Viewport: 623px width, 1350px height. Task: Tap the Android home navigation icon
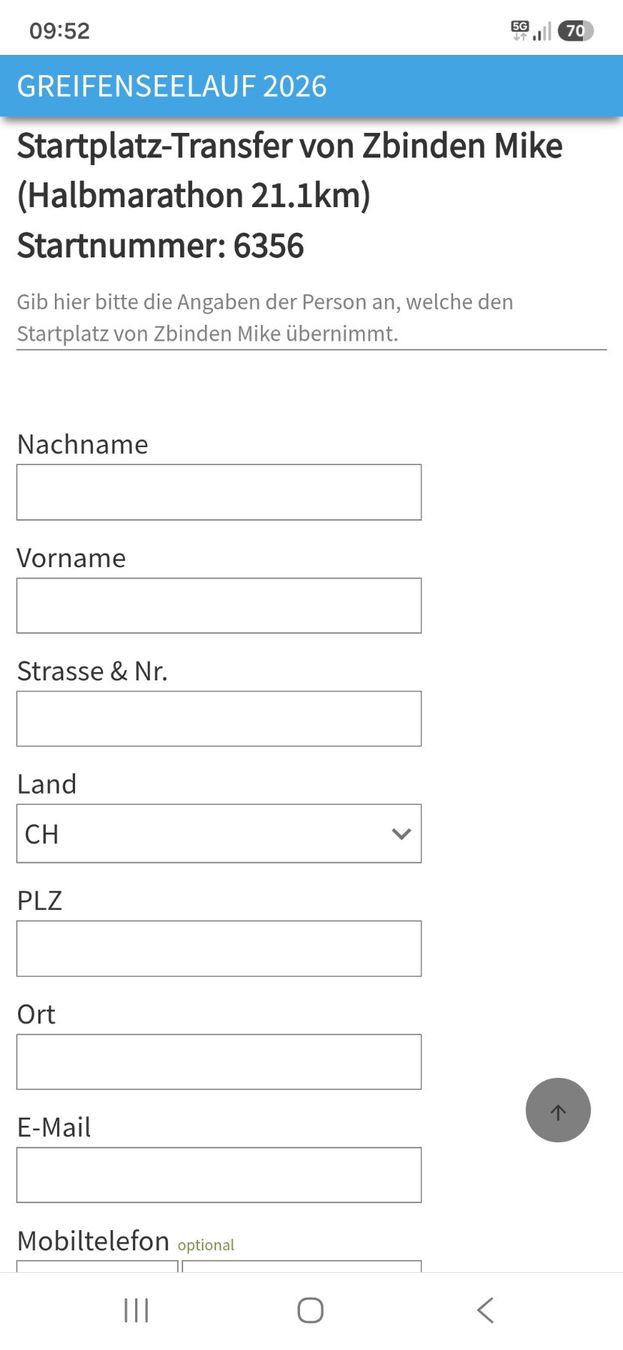click(x=311, y=1310)
